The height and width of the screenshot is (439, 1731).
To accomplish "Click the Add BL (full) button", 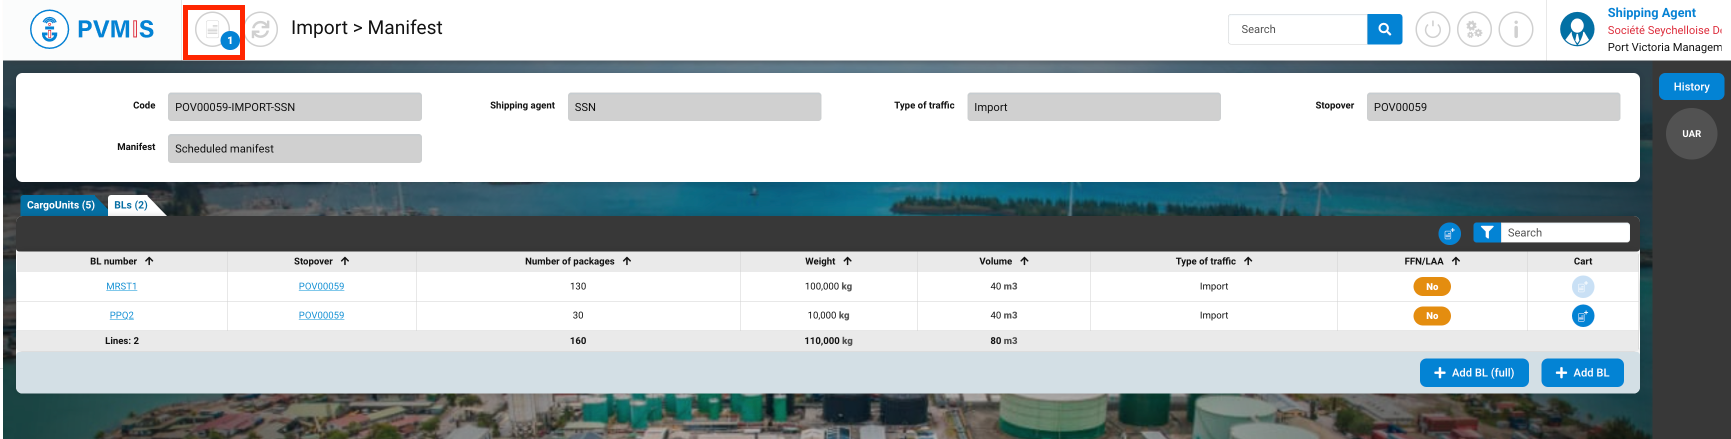I will point(1473,373).
